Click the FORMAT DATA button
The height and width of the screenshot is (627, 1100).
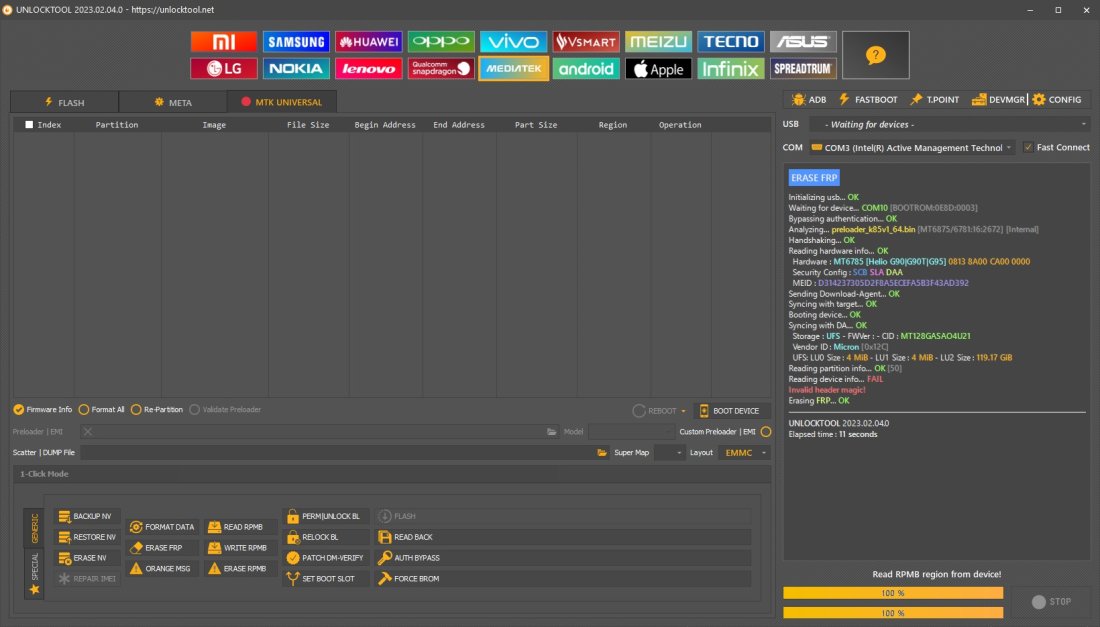(x=163, y=527)
